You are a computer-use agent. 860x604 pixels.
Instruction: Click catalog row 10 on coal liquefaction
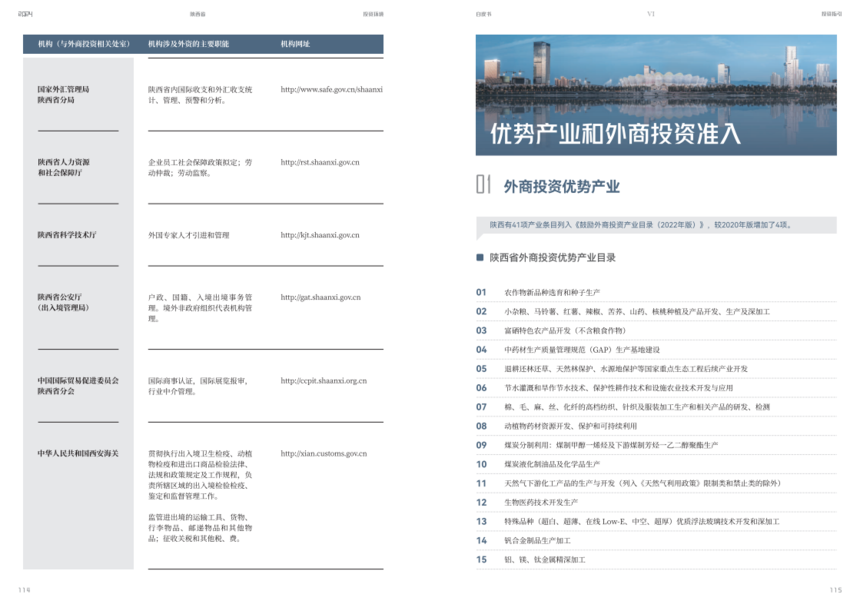click(656, 464)
